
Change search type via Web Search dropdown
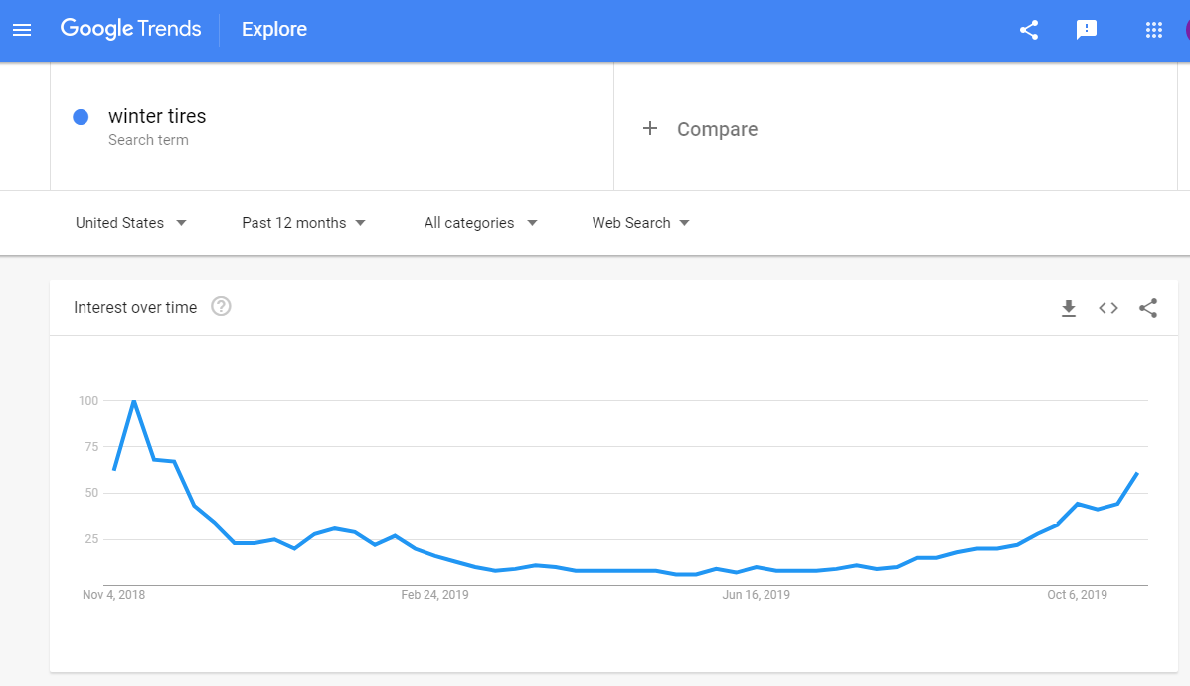click(x=640, y=222)
